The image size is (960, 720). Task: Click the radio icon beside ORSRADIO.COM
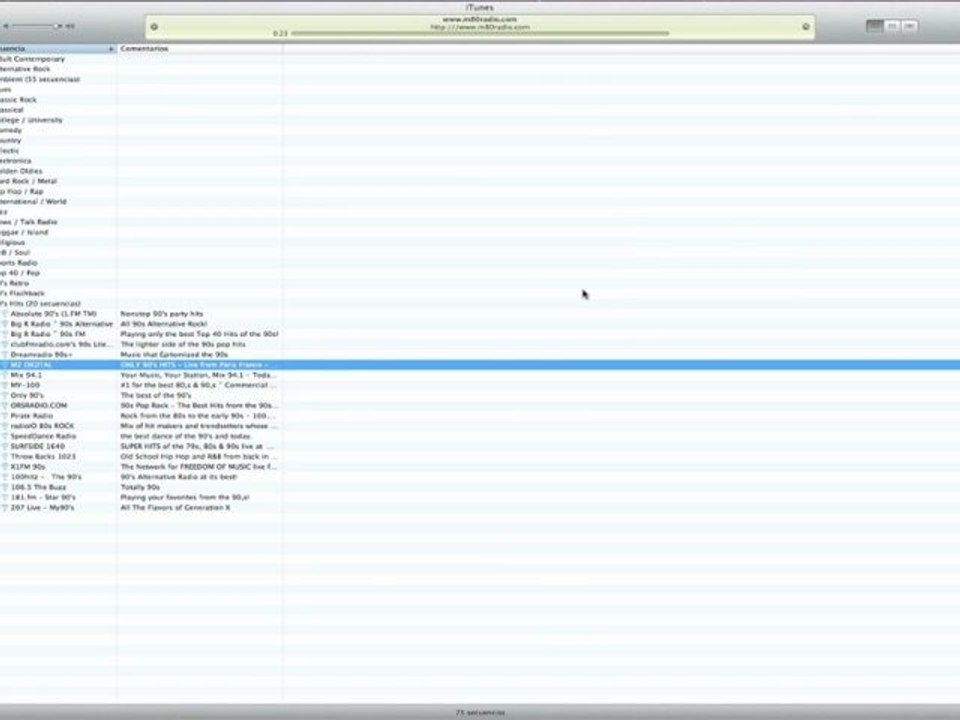coord(5,405)
